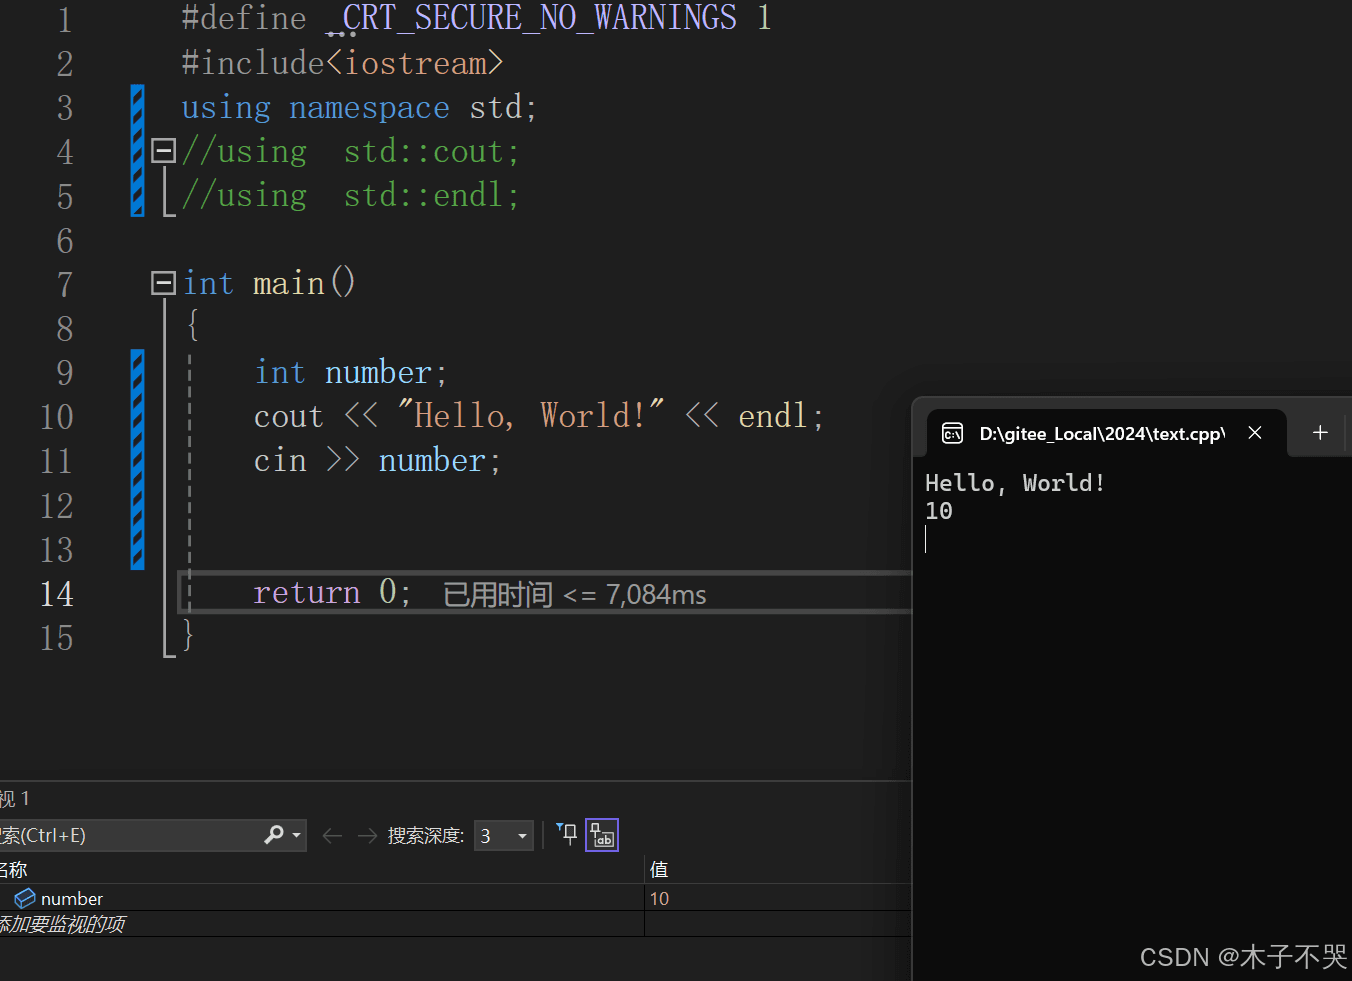Click the #include<iostream> line
This screenshot has height=981, width=1352.
point(342,63)
